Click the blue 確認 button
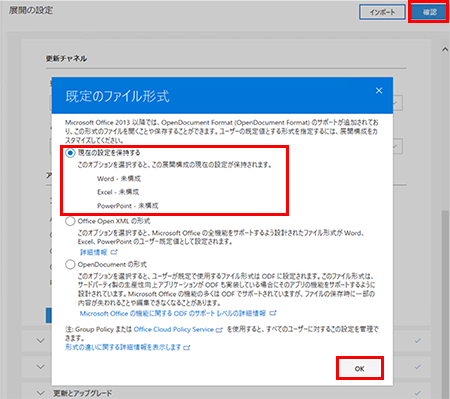This screenshot has height=399, width=450. pyautogui.click(x=429, y=12)
